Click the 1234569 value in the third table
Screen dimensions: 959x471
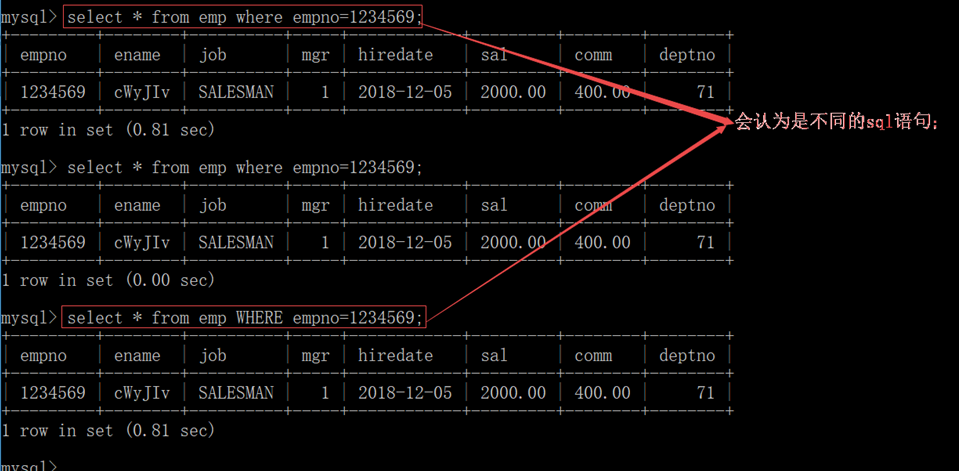[x=52, y=393]
